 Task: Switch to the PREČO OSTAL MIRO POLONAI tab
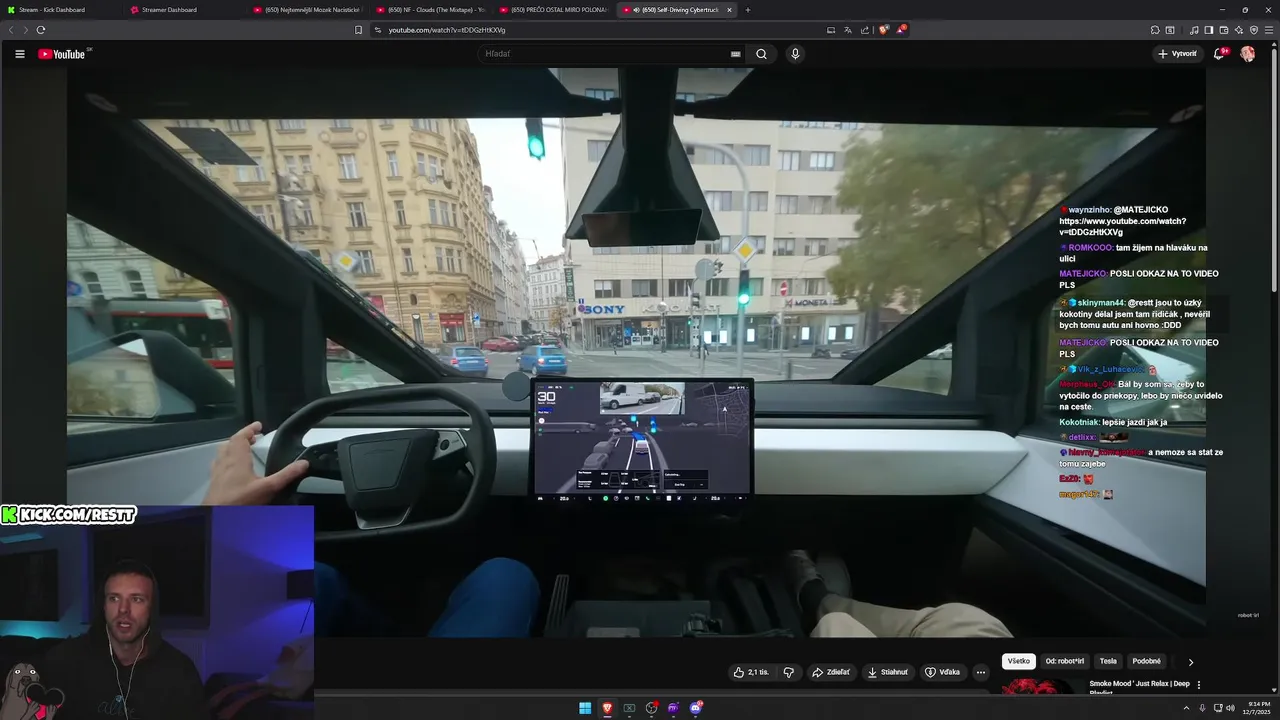click(x=553, y=10)
